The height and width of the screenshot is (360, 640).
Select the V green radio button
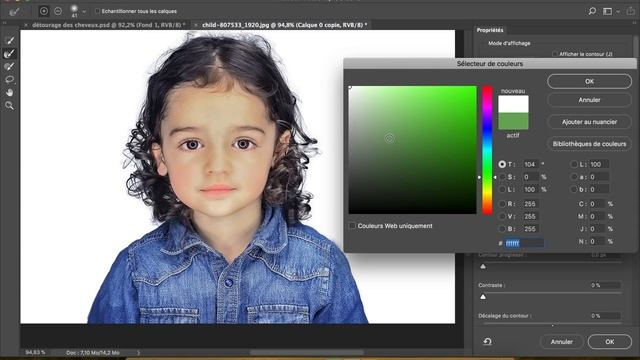click(x=502, y=216)
